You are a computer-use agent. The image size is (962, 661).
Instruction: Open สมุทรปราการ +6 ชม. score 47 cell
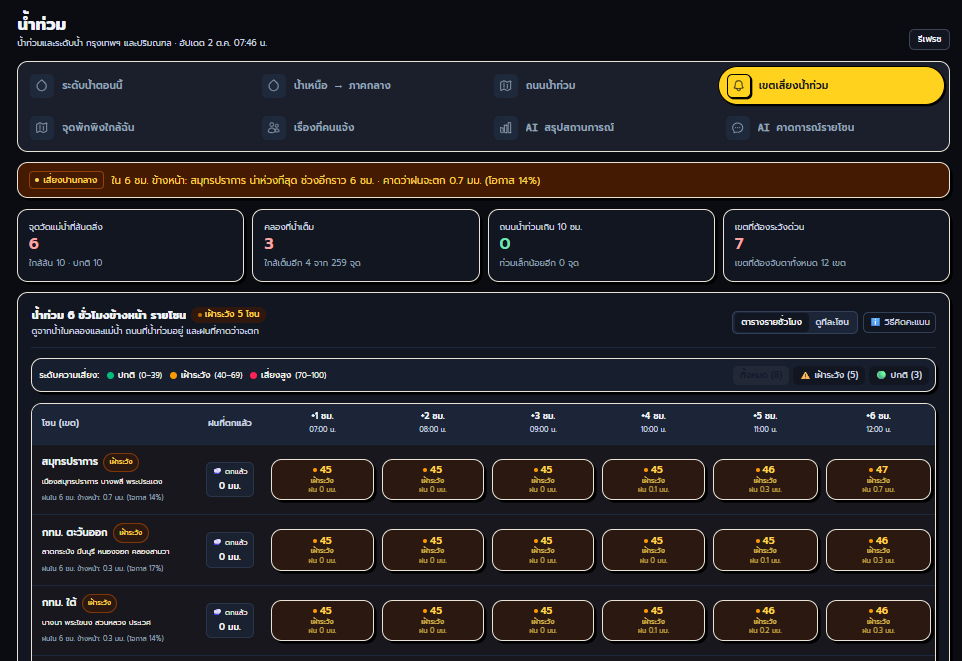(x=878, y=479)
